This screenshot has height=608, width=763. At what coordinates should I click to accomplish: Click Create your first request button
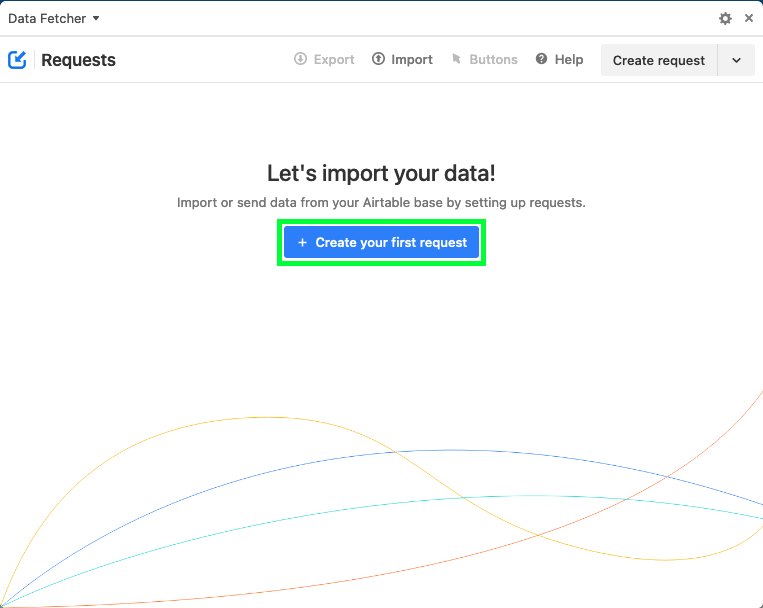(382, 242)
